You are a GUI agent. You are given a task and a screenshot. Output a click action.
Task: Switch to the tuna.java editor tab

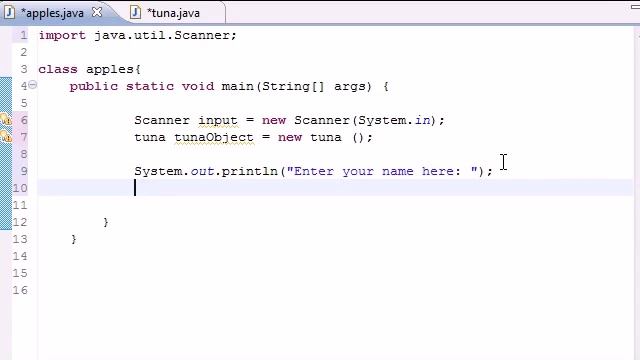tap(173, 13)
